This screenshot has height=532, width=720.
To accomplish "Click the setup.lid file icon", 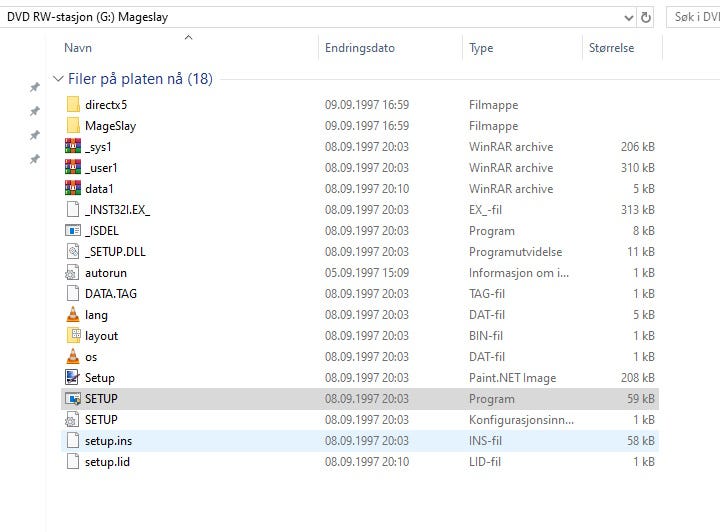I will click(x=73, y=461).
